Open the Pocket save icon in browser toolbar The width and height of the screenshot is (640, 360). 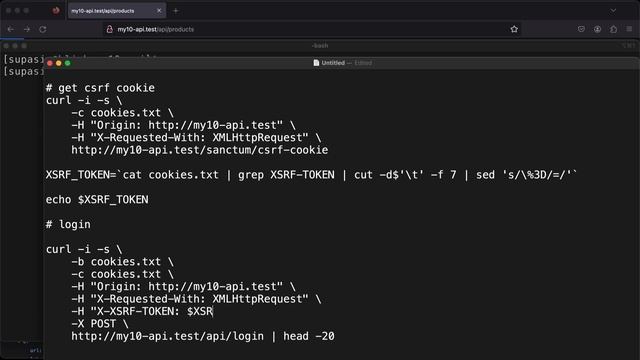coord(581,29)
